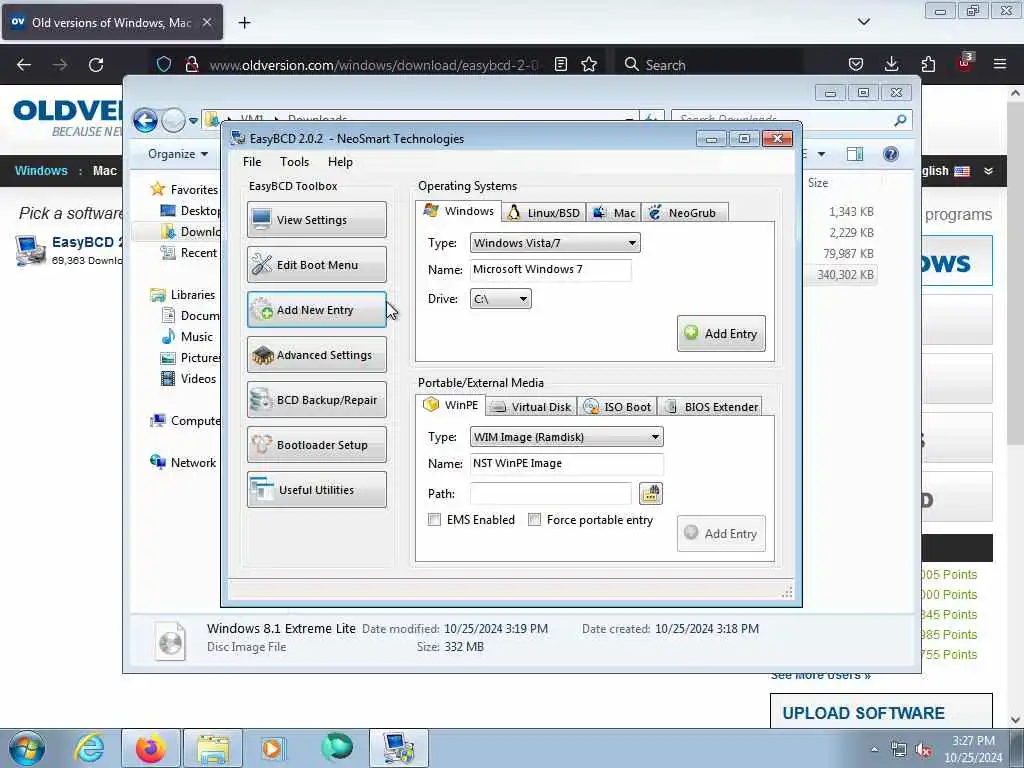The height and width of the screenshot is (768, 1024).
Task: Open a new Firefox tab
Action: 244,23
